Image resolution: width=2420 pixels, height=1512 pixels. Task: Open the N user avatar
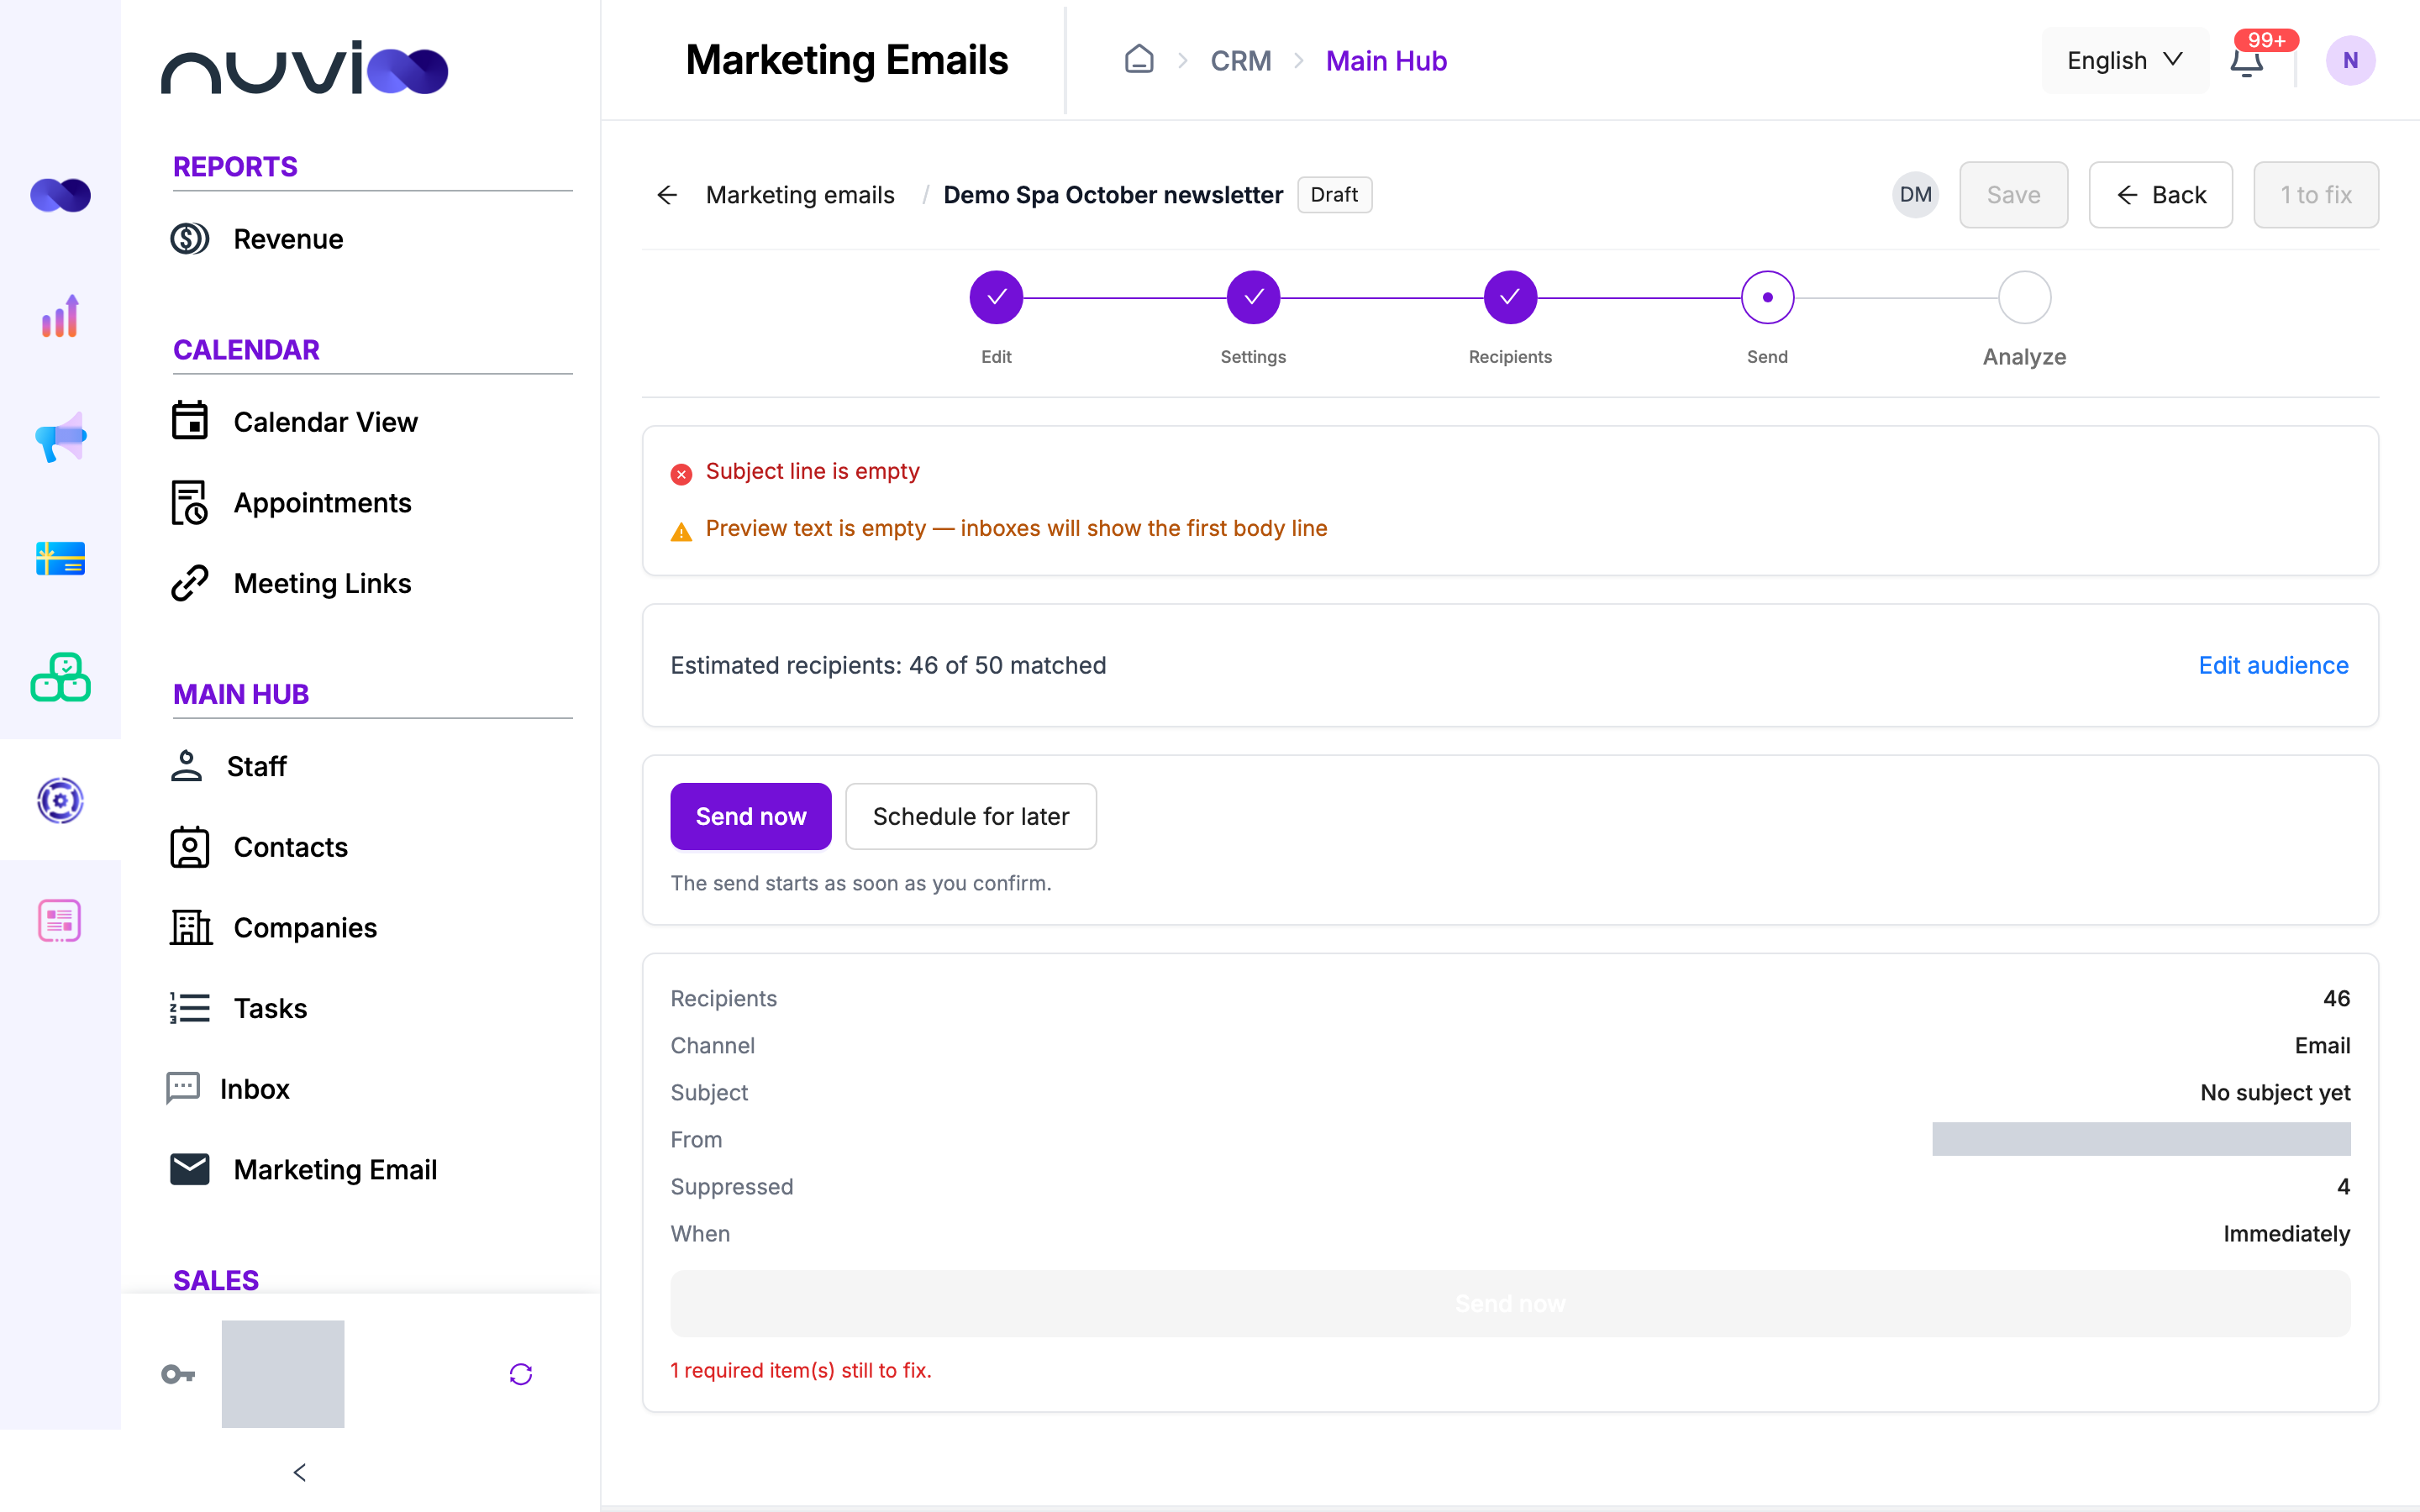(2350, 61)
